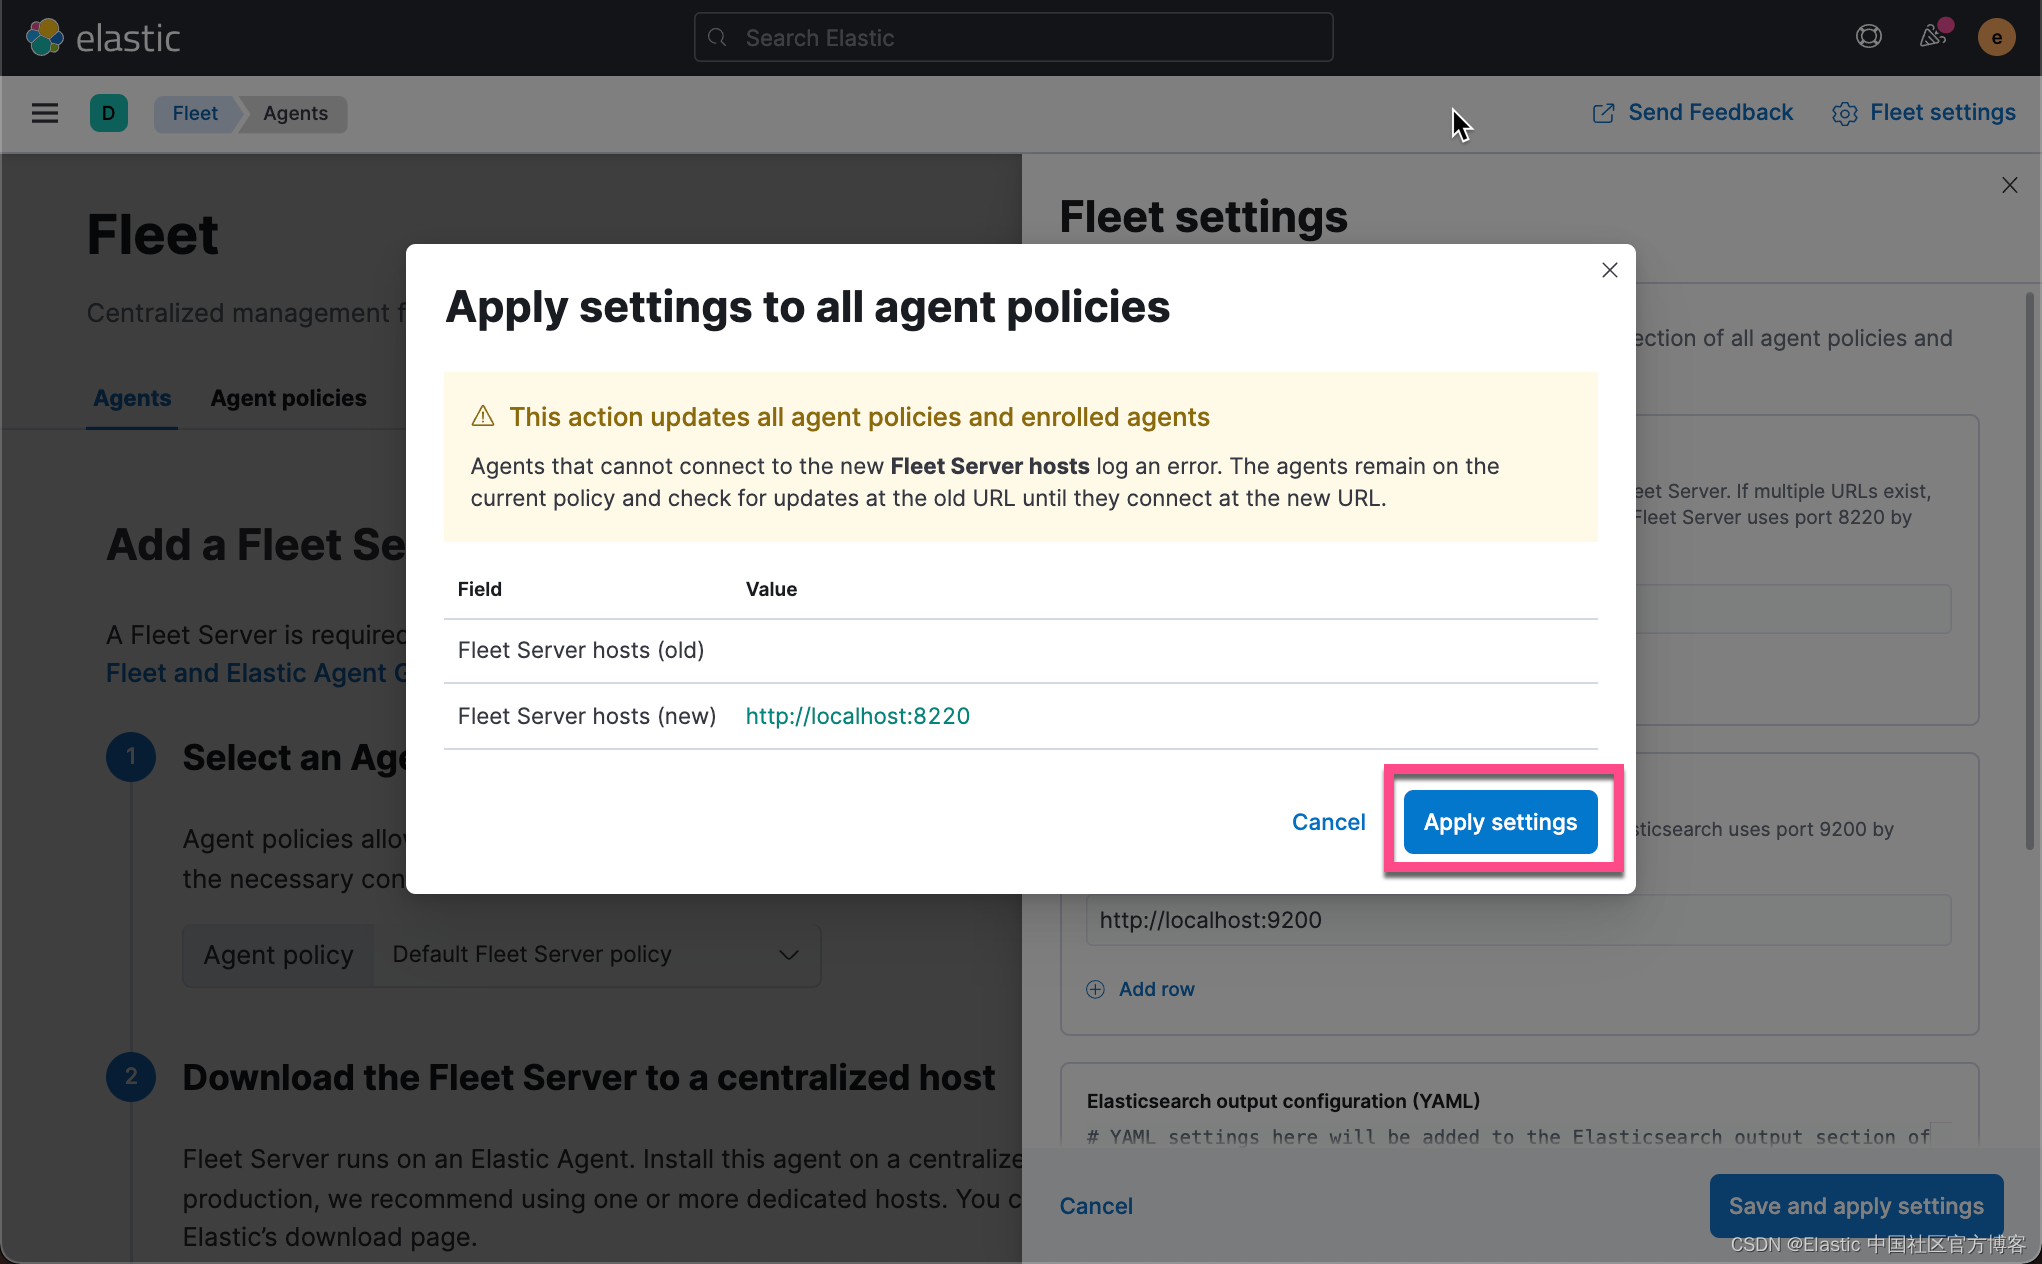This screenshot has width=2042, height=1264.
Task: Open the hamburger navigation menu
Action: (x=45, y=113)
